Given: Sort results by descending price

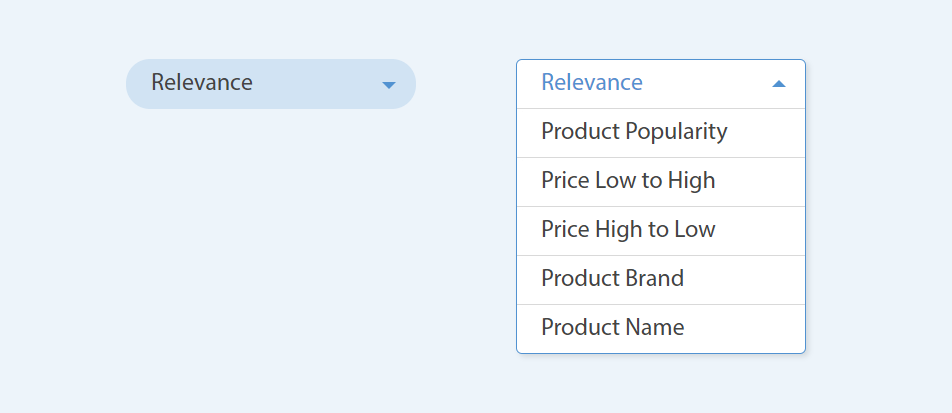Looking at the screenshot, I should [x=661, y=231].
